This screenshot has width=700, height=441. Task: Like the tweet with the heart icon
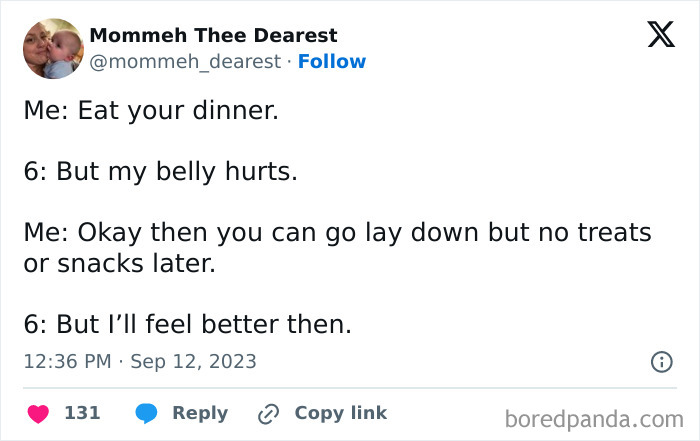point(36,413)
